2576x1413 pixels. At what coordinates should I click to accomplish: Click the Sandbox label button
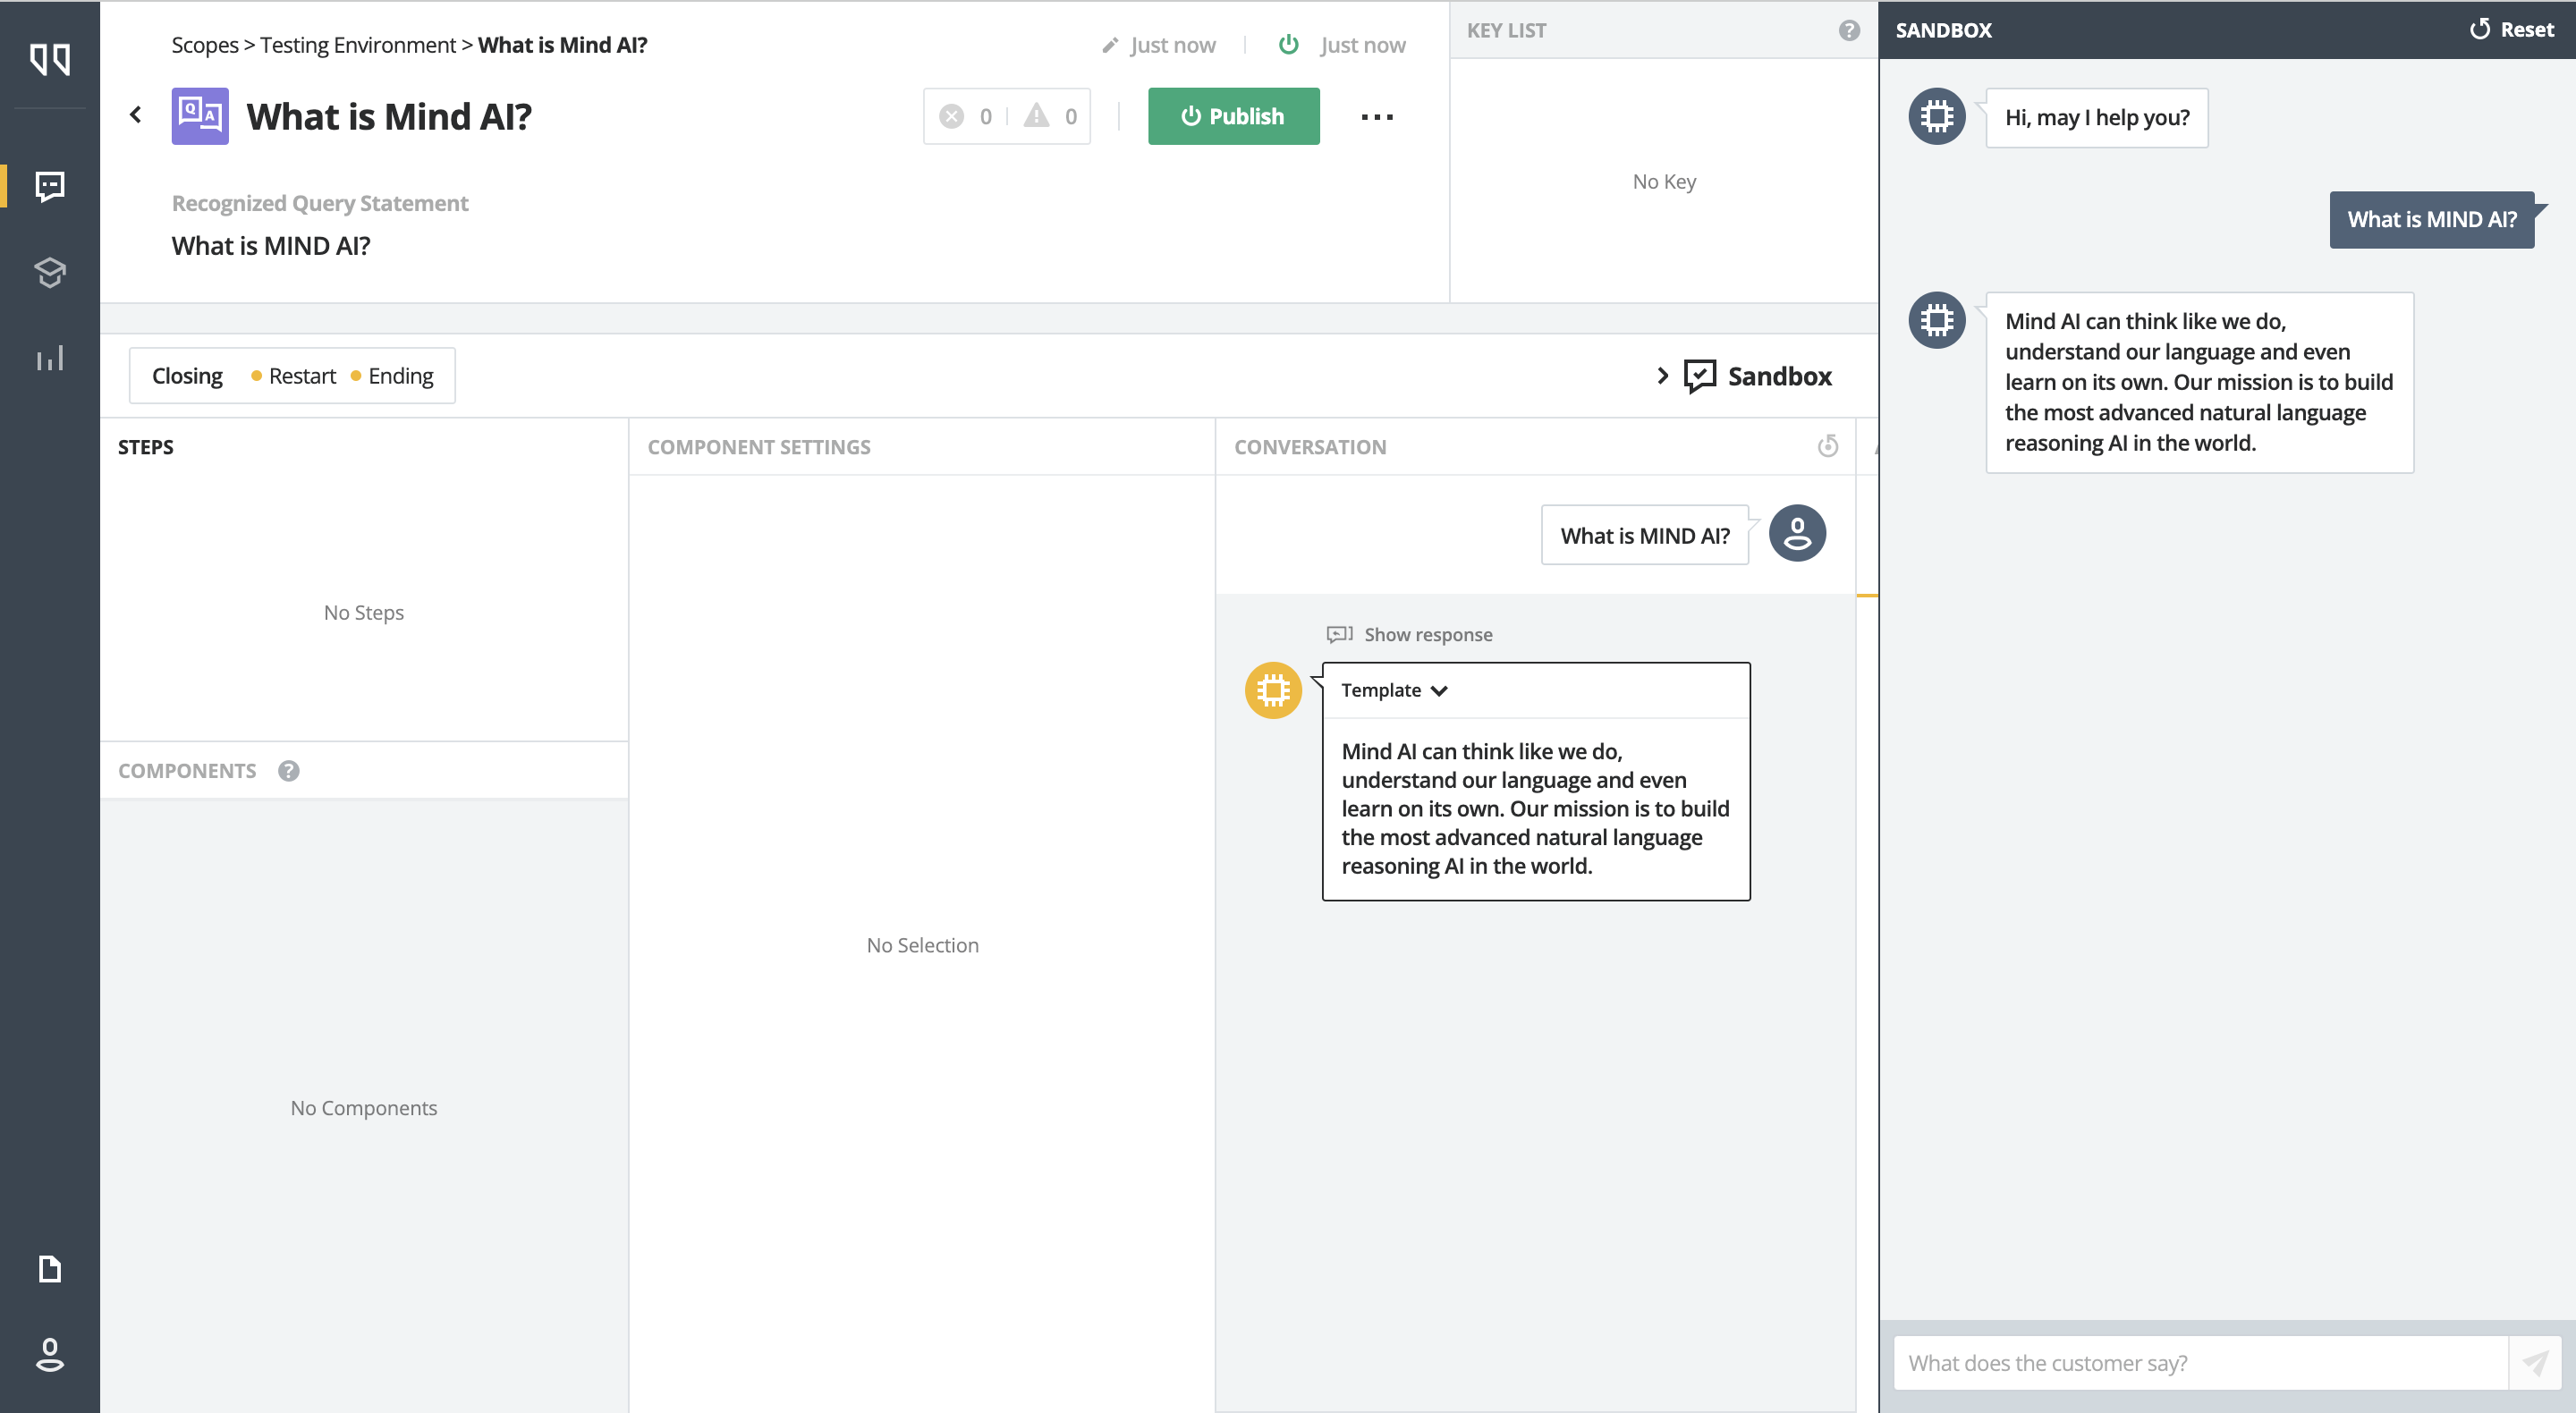click(1780, 376)
